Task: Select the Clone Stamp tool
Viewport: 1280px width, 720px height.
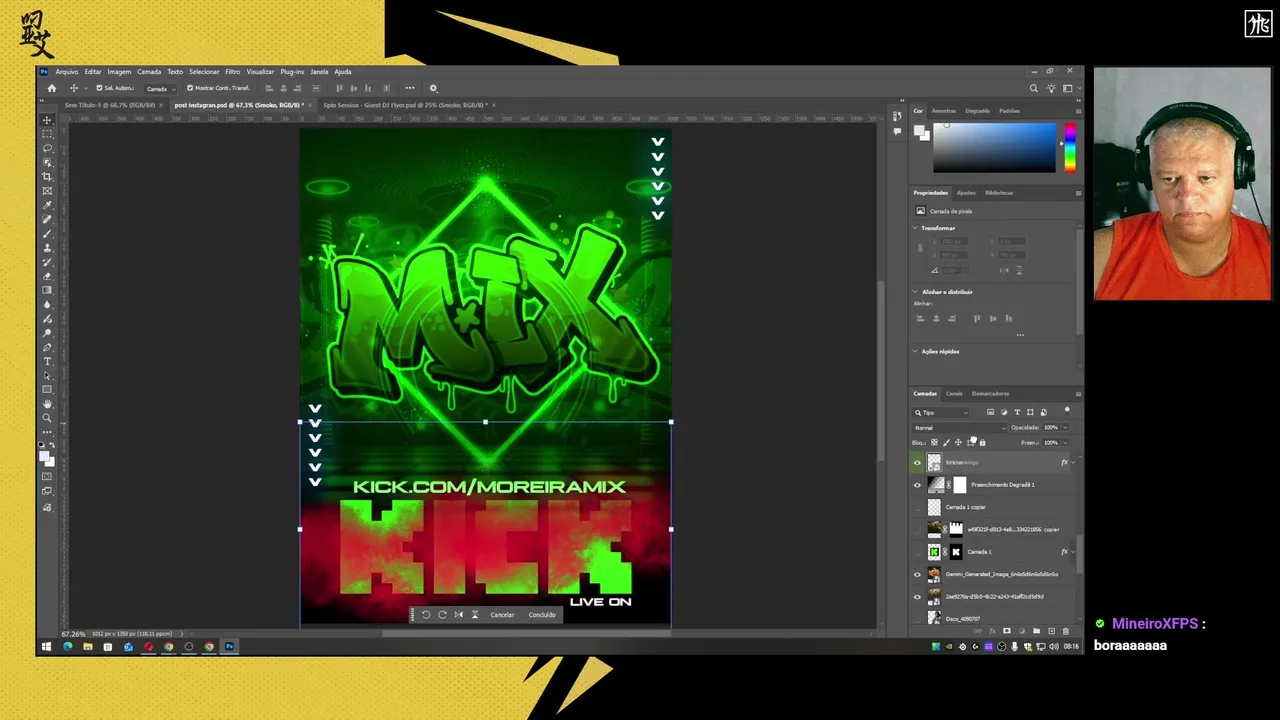Action: pos(47,248)
